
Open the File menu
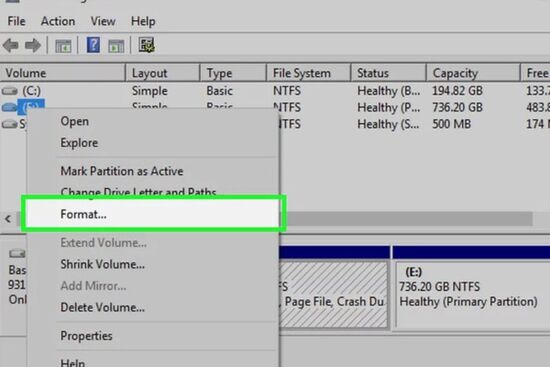[16, 21]
